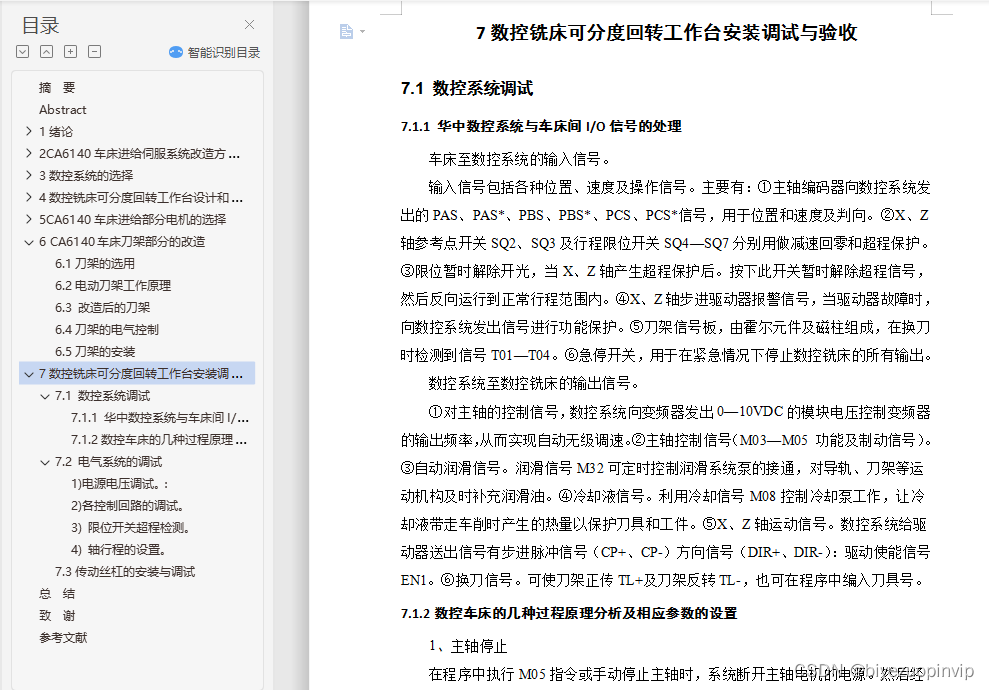Open the dropdown arrow next to page icon

[x=362, y=31]
